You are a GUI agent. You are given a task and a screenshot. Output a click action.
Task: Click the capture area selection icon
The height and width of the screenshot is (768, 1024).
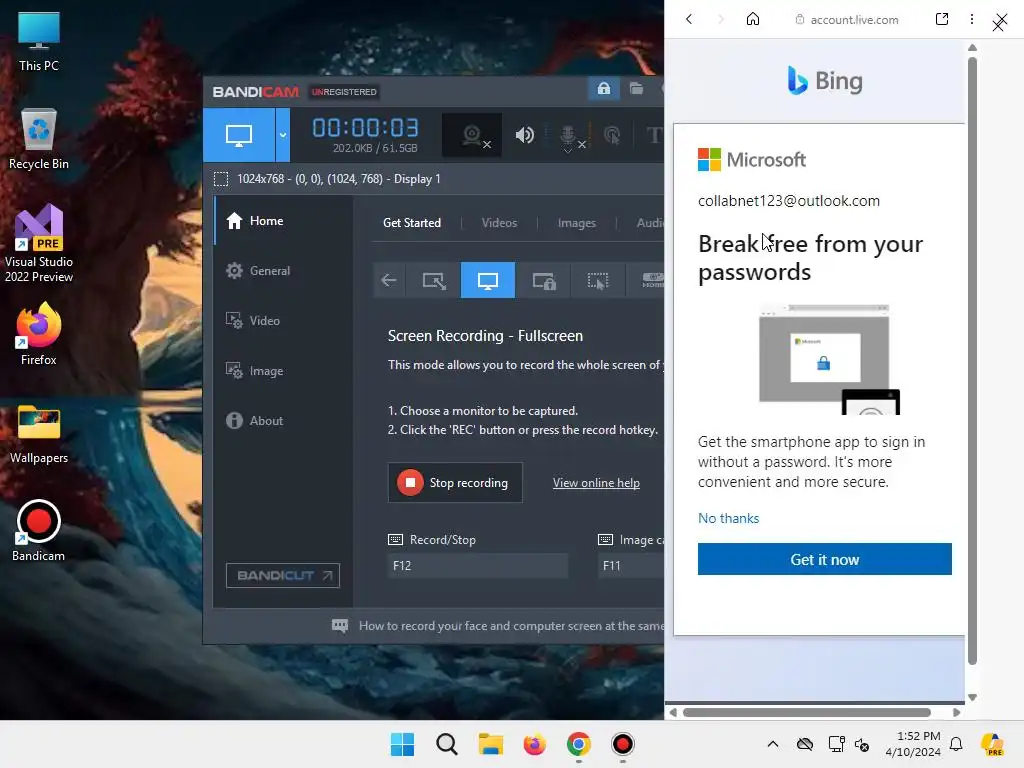pyautogui.click(x=221, y=179)
